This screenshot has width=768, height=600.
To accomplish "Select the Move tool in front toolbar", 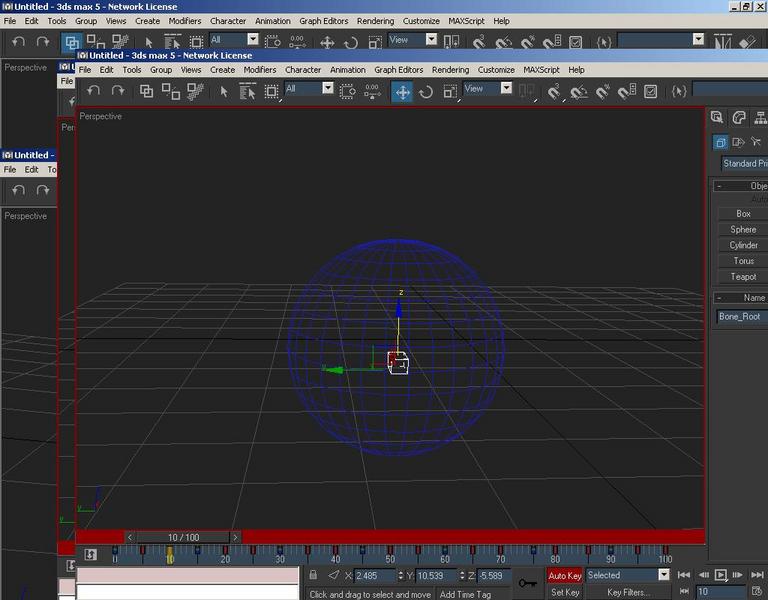I will point(402,92).
